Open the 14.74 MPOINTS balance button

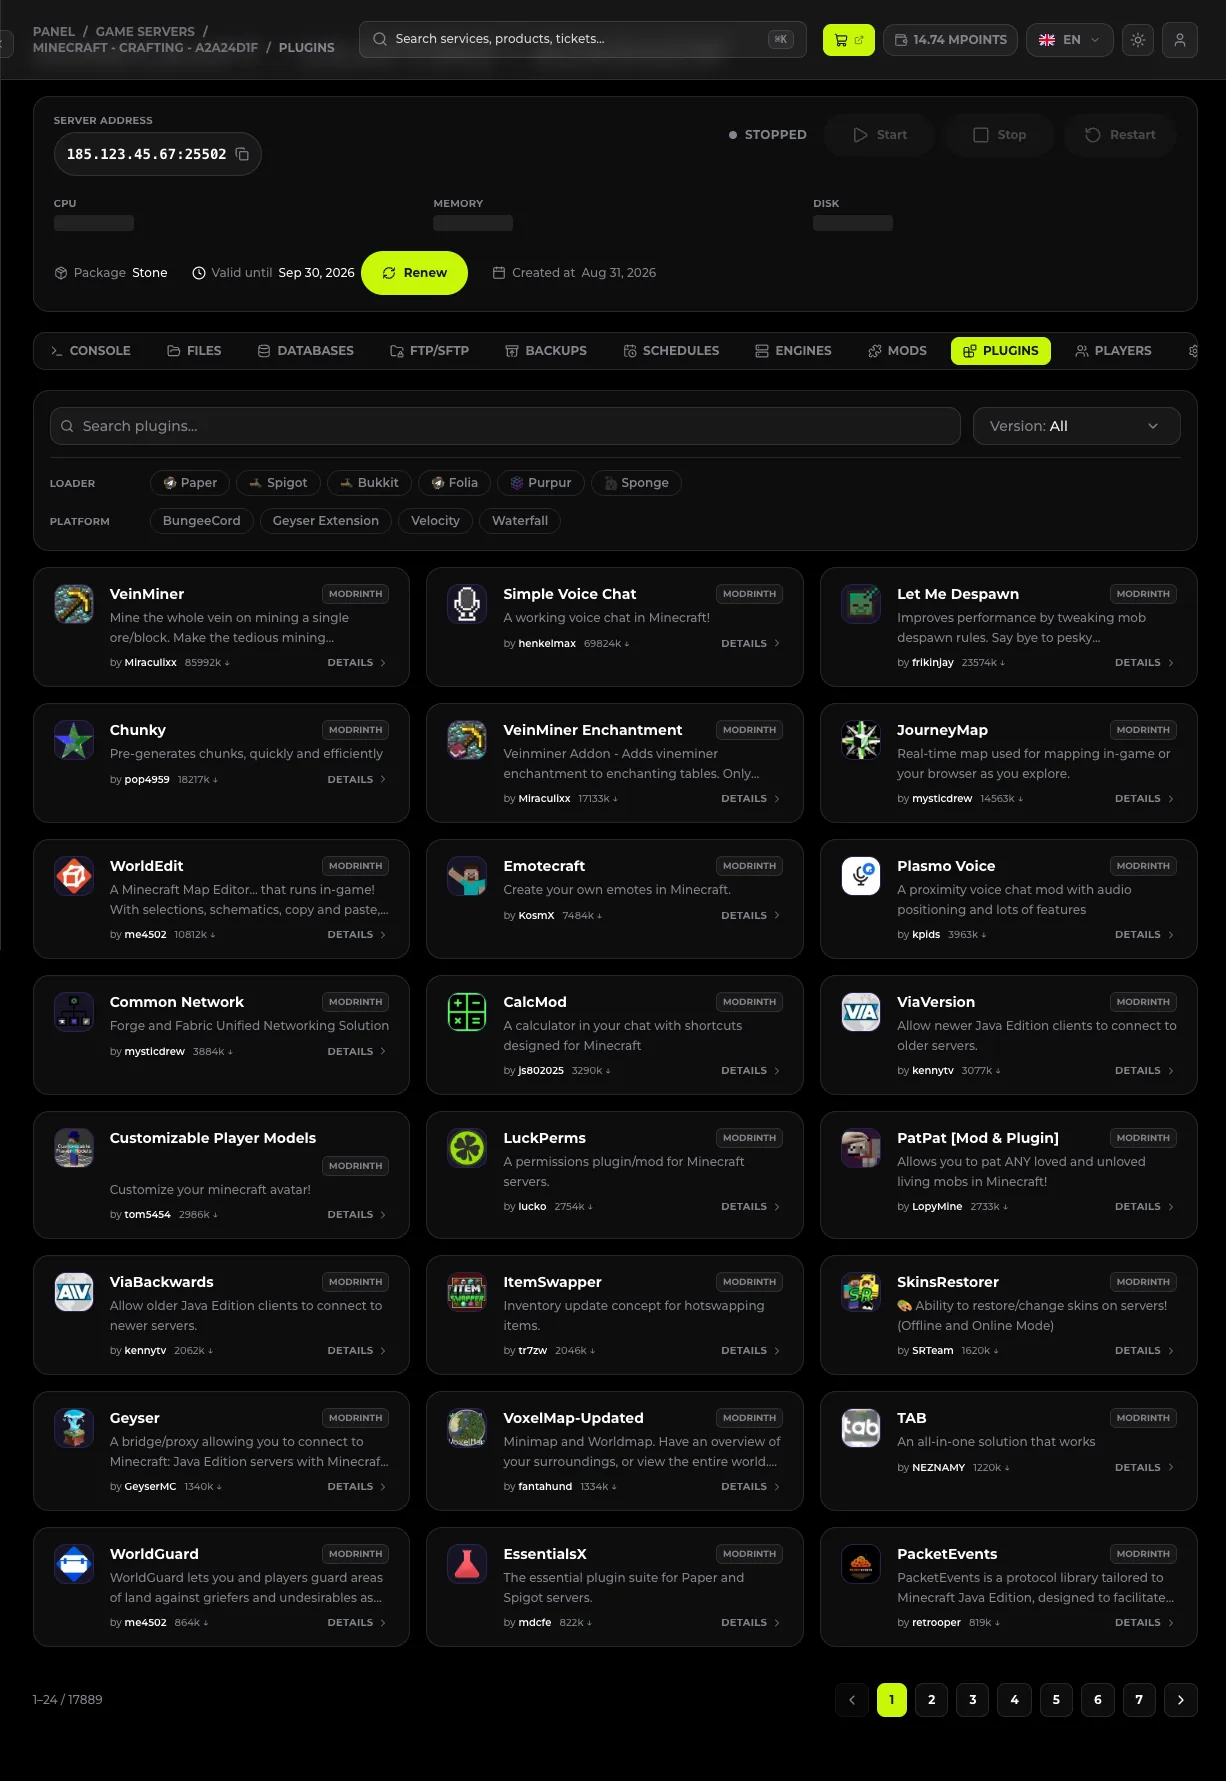[950, 40]
